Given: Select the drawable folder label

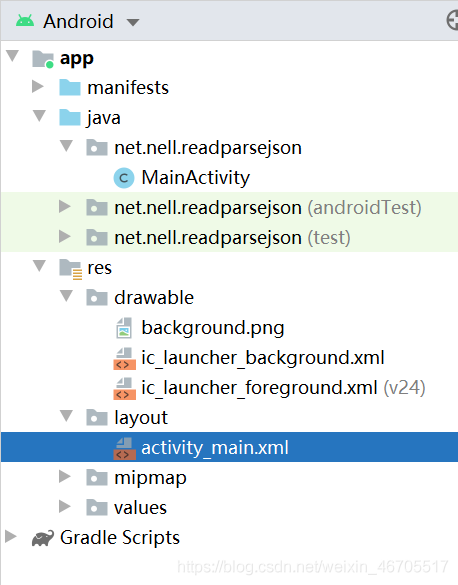Looking at the screenshot, I should pos(154,297).
